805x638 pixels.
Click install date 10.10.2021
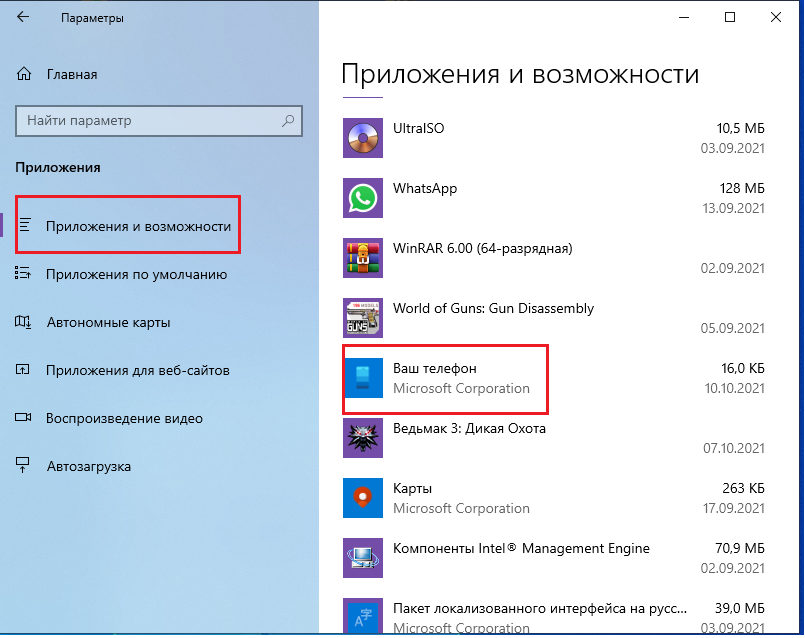(x=734, y=389)
